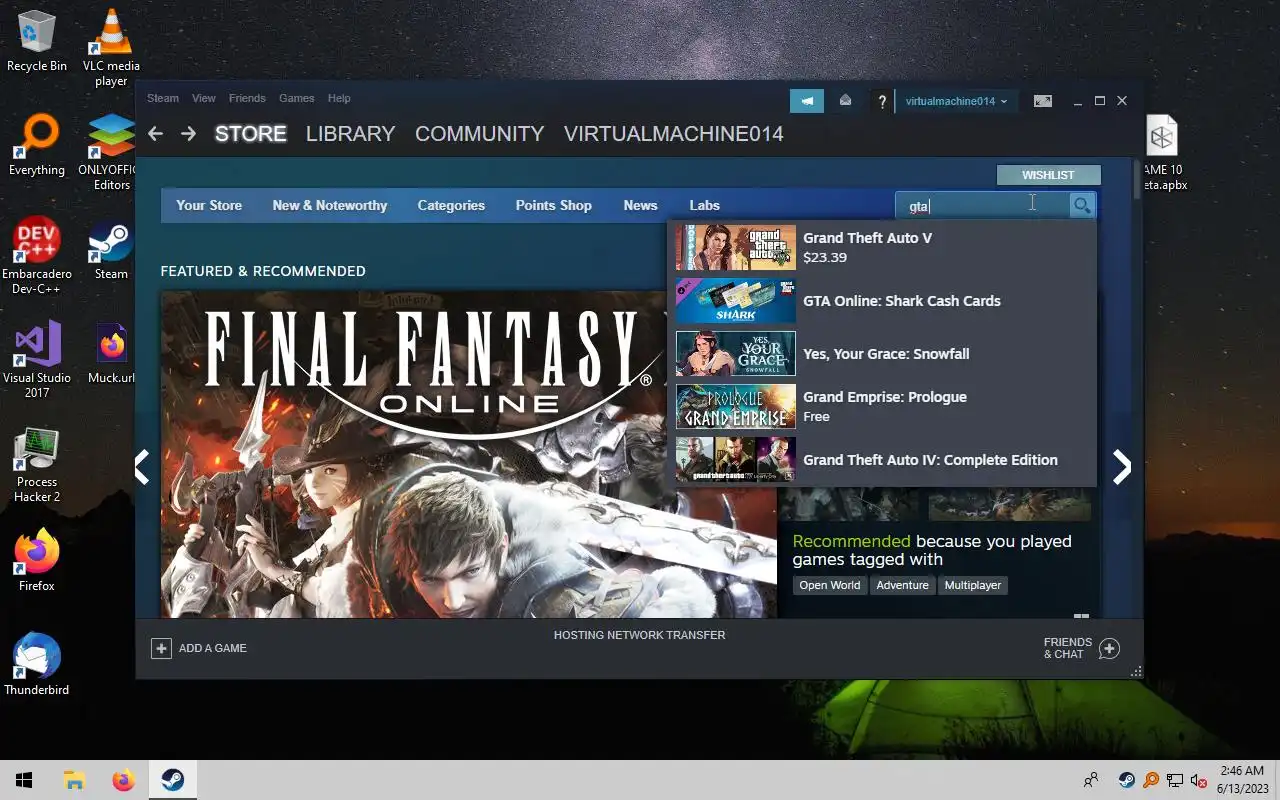1280x800 pixels.
Task: Click the Steam back navigation arrow
Action: pos(155,133)
